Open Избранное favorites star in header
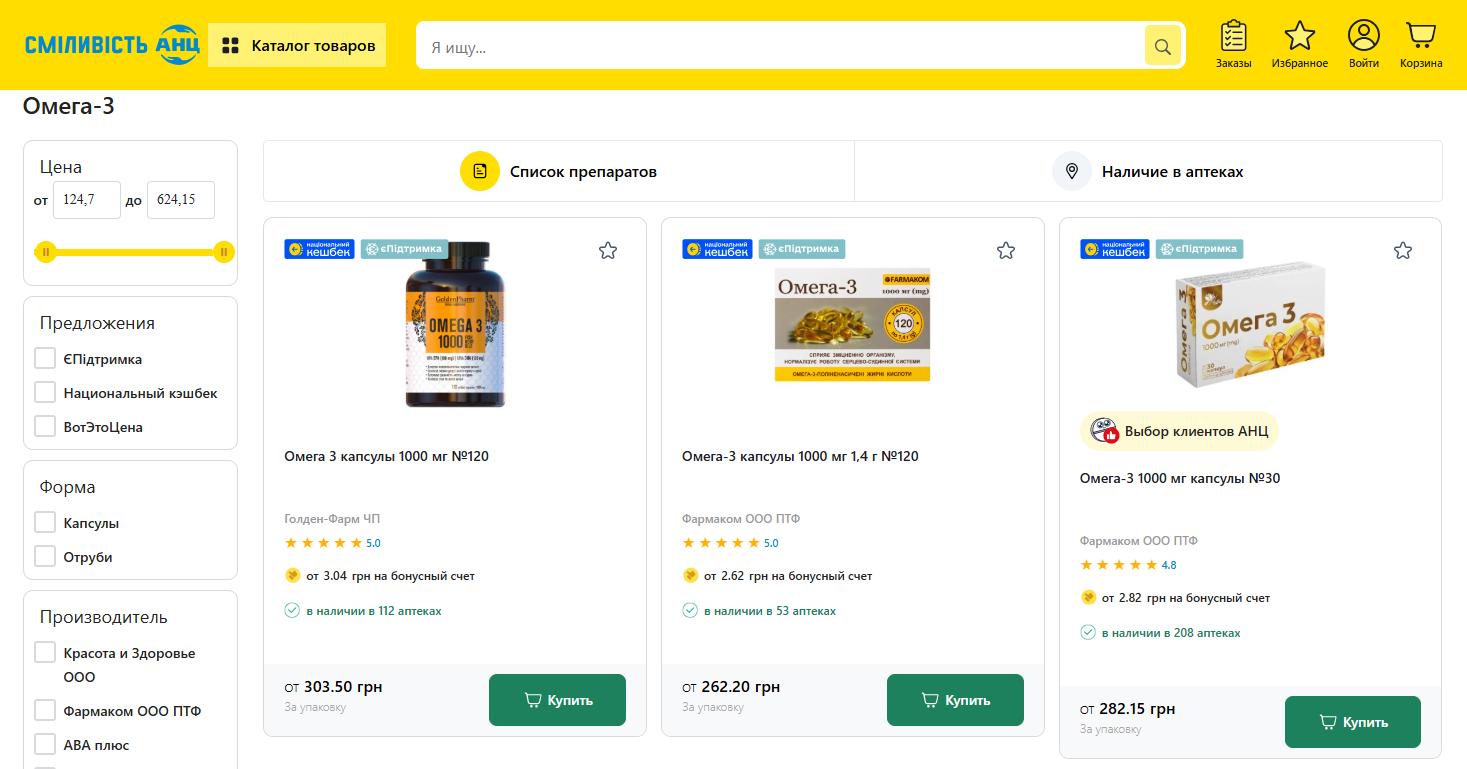Image resolution: width=1467 pixels, height=769 pixels. (x=1299, y=45)
